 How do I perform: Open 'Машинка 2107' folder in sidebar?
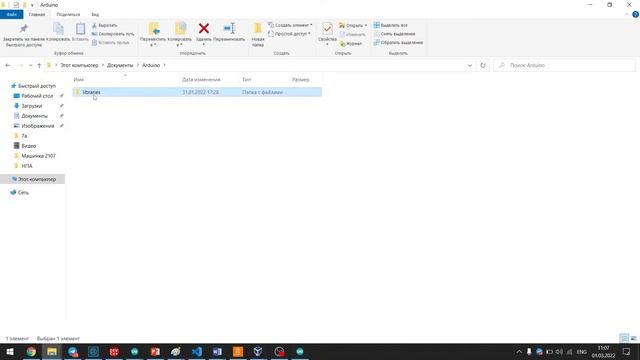35,156
